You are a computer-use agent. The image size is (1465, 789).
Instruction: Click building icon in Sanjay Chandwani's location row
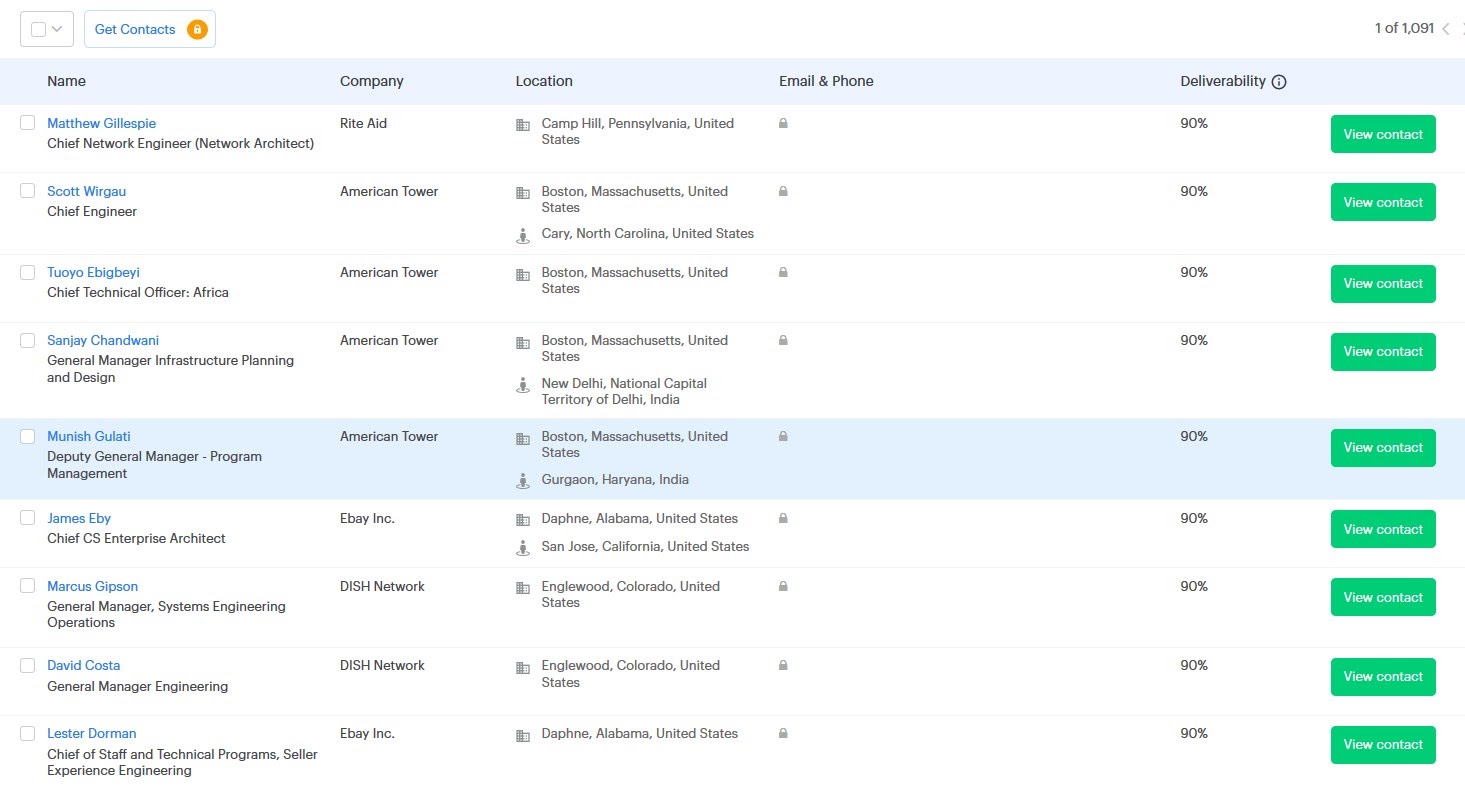(x=523, y=343)
